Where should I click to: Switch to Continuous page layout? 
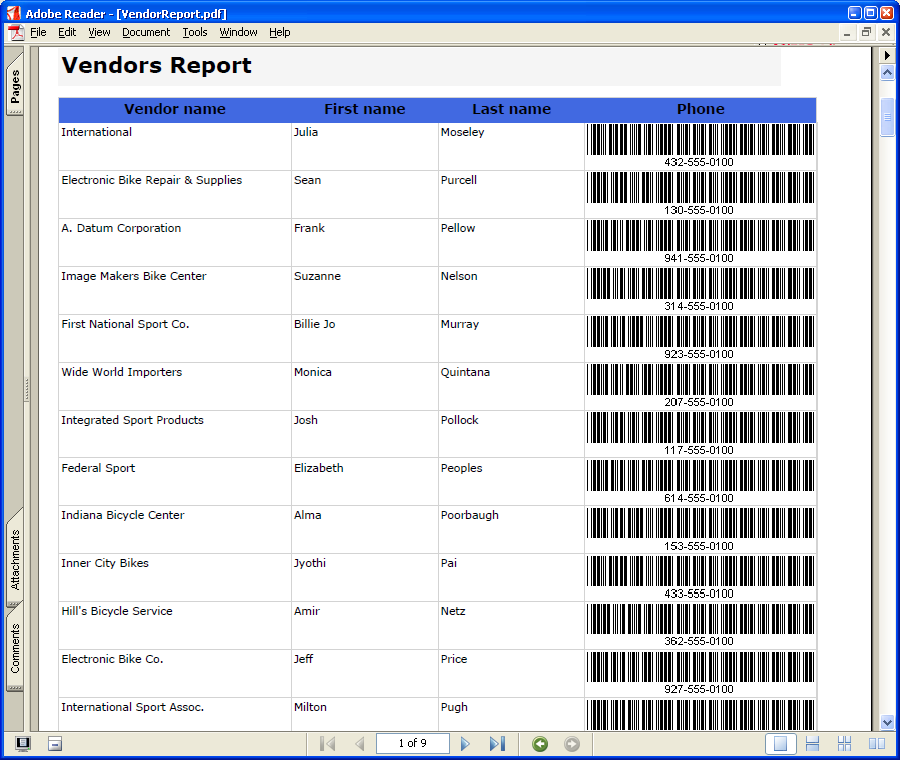[812, 744]
